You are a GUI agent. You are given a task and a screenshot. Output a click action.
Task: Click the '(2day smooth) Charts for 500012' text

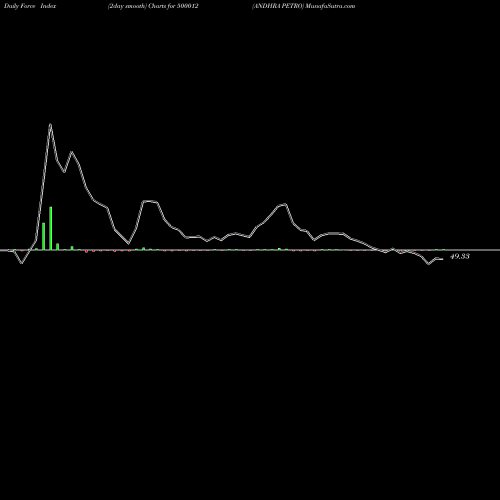click(x=153, y=6)
